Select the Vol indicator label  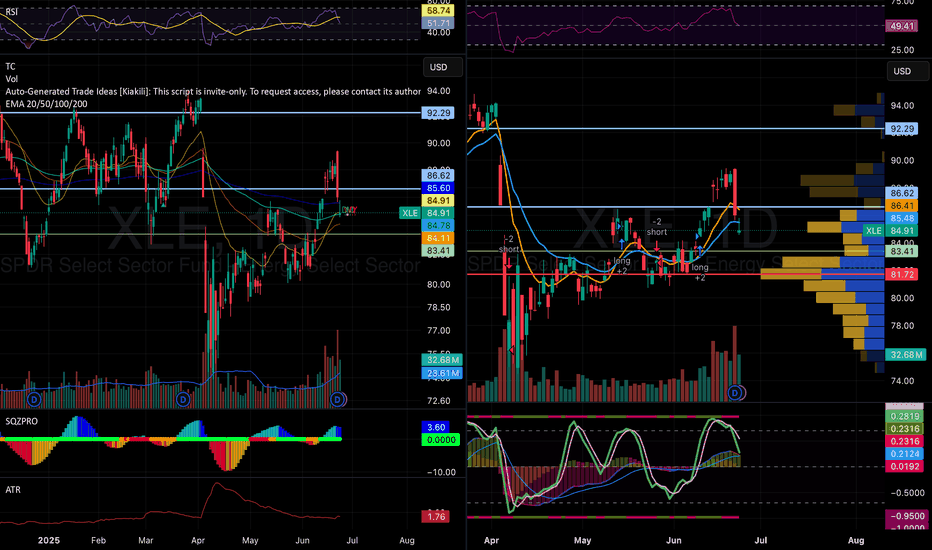[11, 79]
